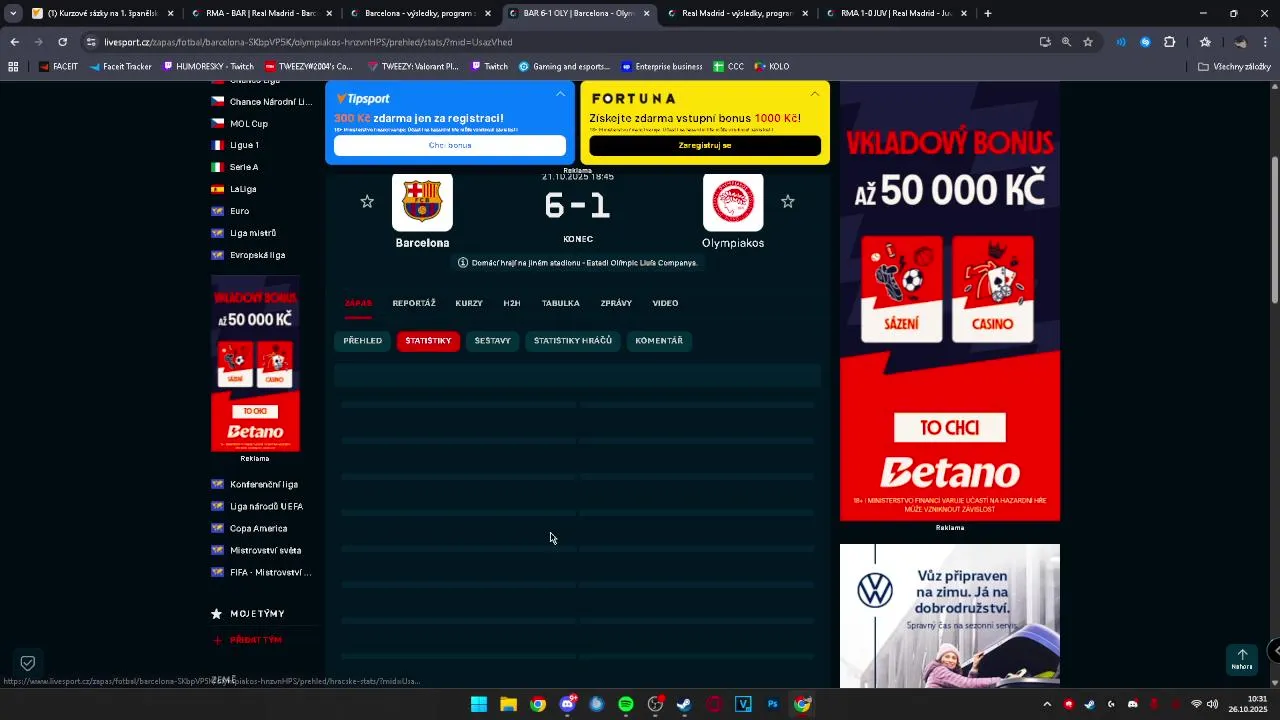Bookmark this page with the star icon
Image resolution: width=1280 pixels, height=720 pixels.
(1088, 42)
